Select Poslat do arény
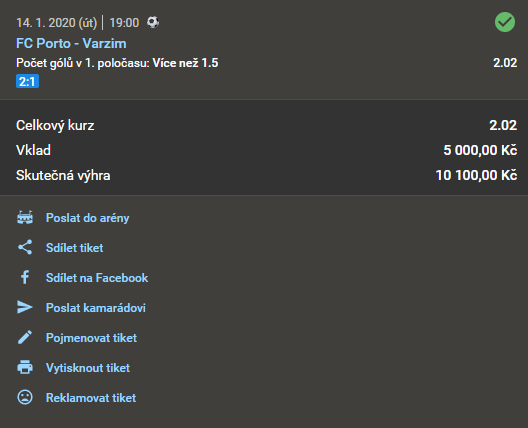Image resolution: width=528 pixels, height=428 pixels. (88, 218)
